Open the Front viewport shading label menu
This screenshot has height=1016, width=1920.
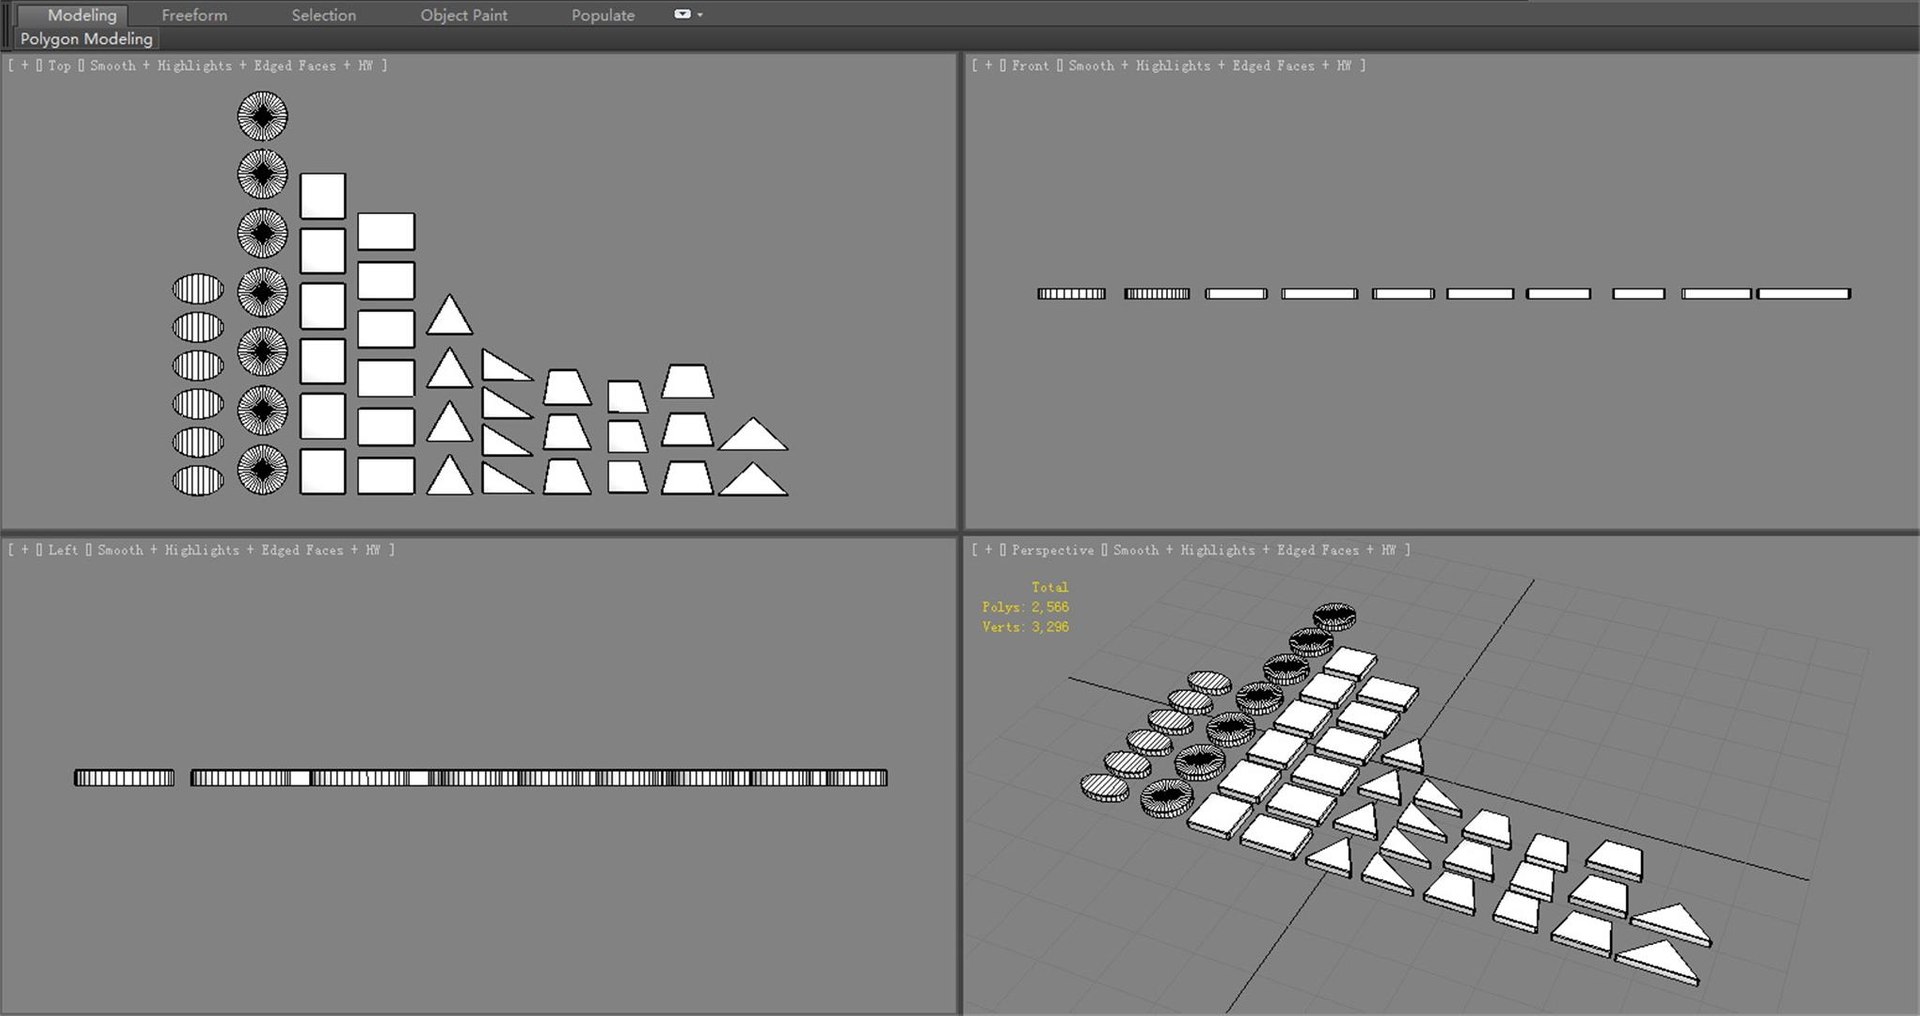[x=1210, y=66]
